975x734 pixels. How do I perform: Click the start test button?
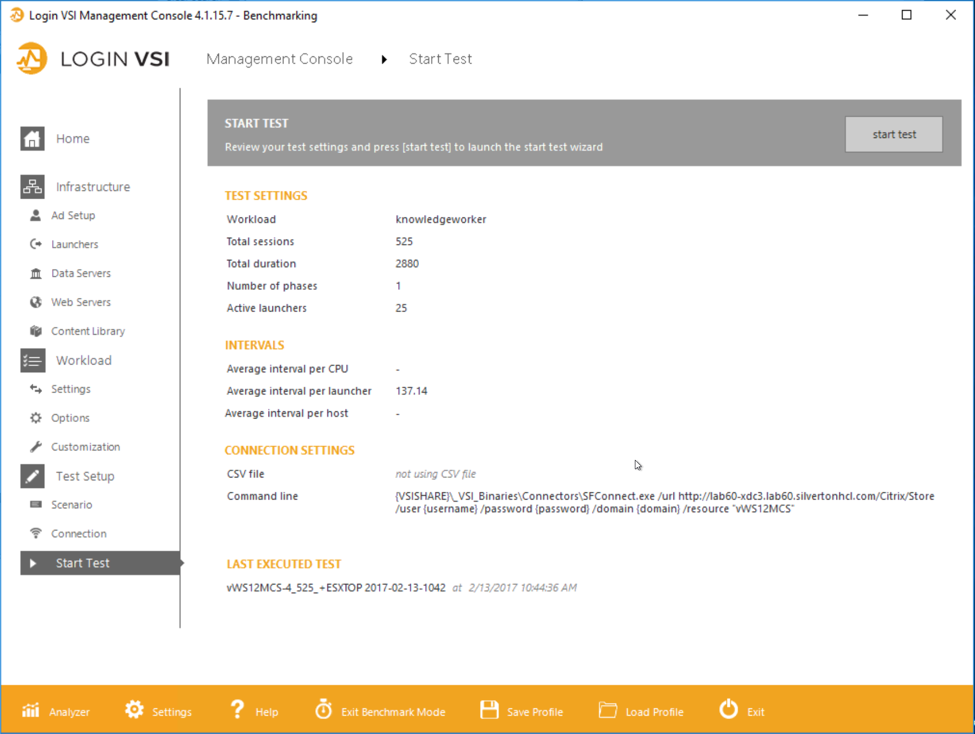893,135
